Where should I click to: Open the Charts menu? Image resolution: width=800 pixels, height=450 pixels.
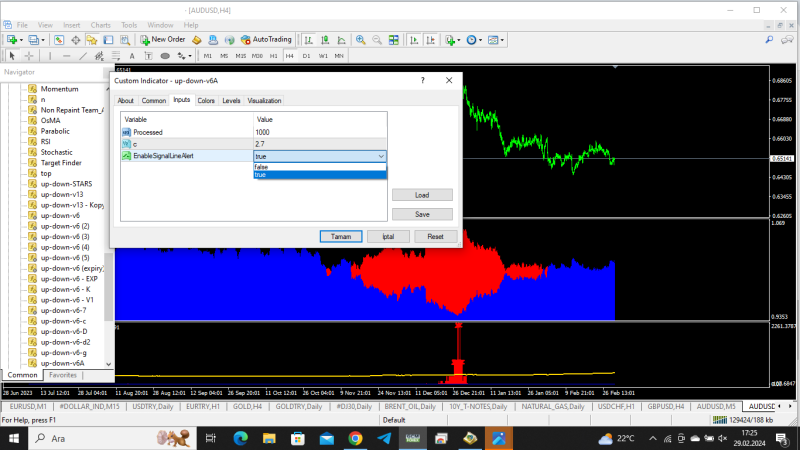[x=100, y=24]
